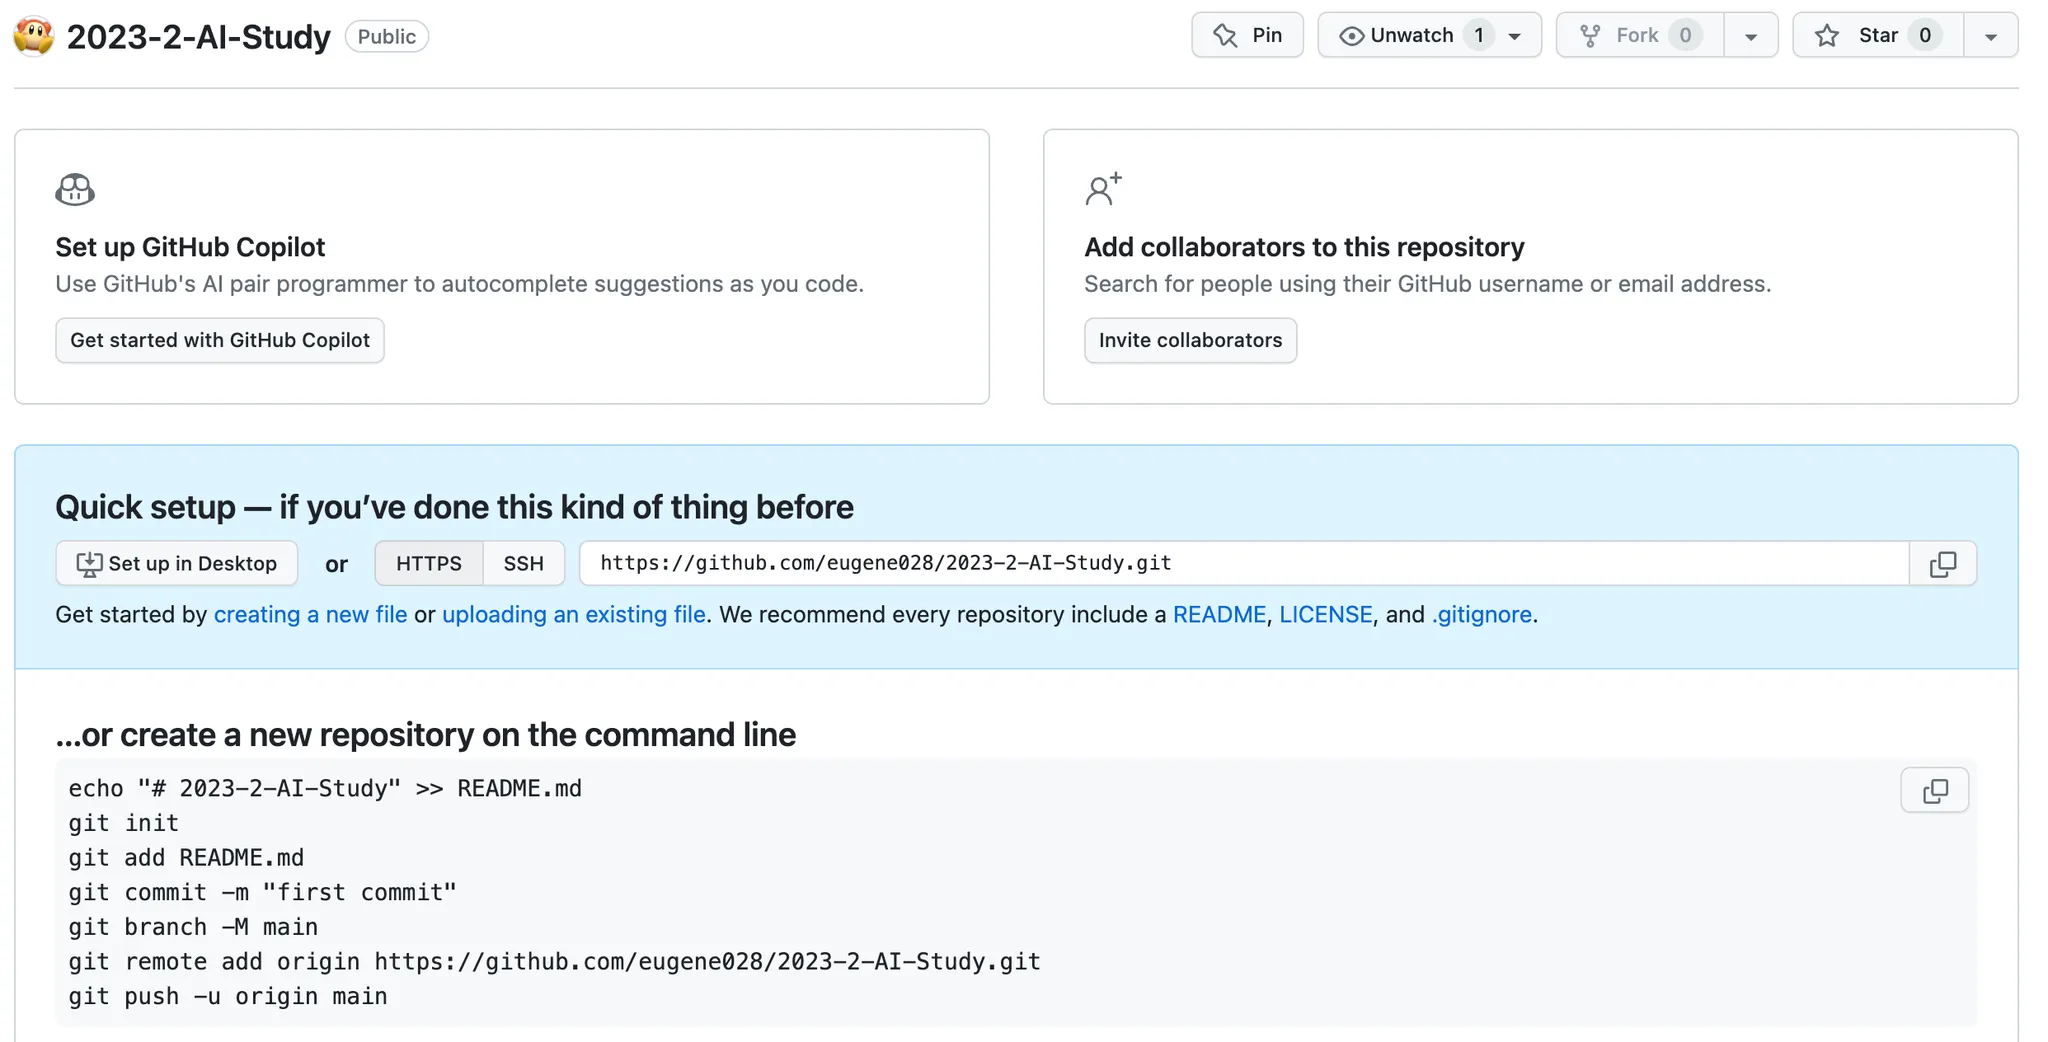
Task: Copy the command line setup commands
Action: pyautogui.click(x=1934, y=791)
